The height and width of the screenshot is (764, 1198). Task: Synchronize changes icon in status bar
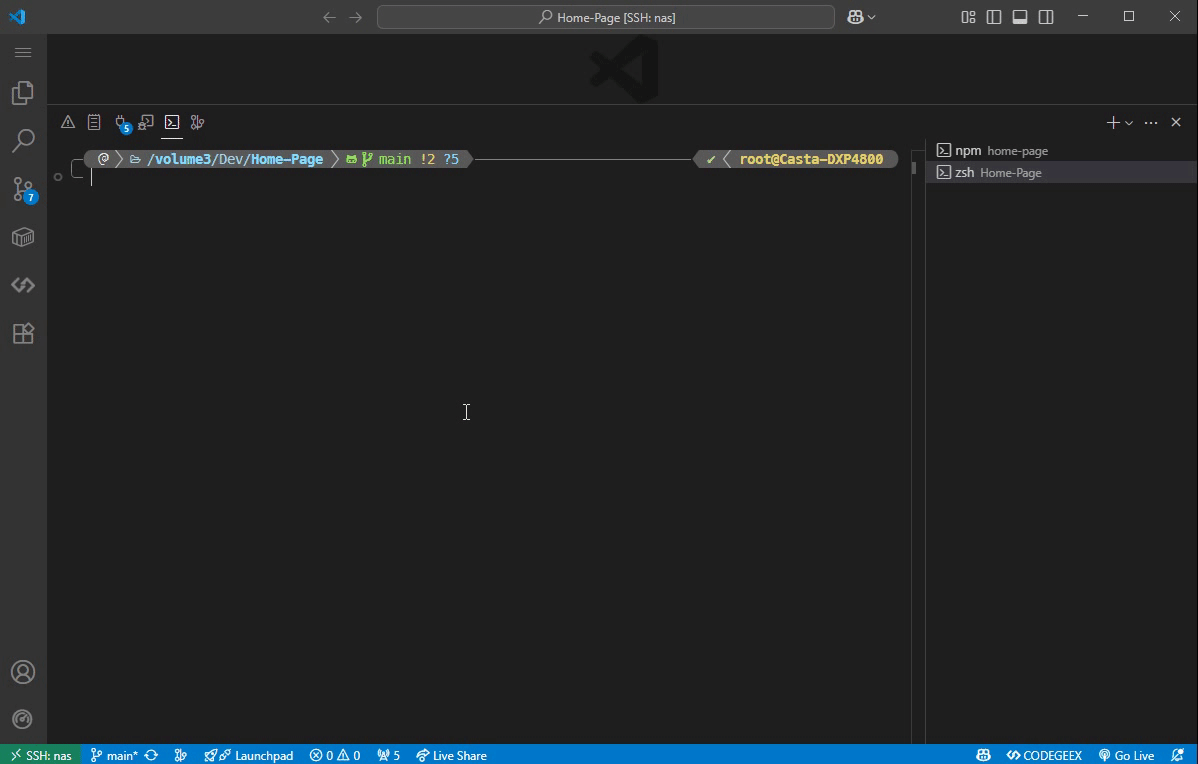(151, 755)
